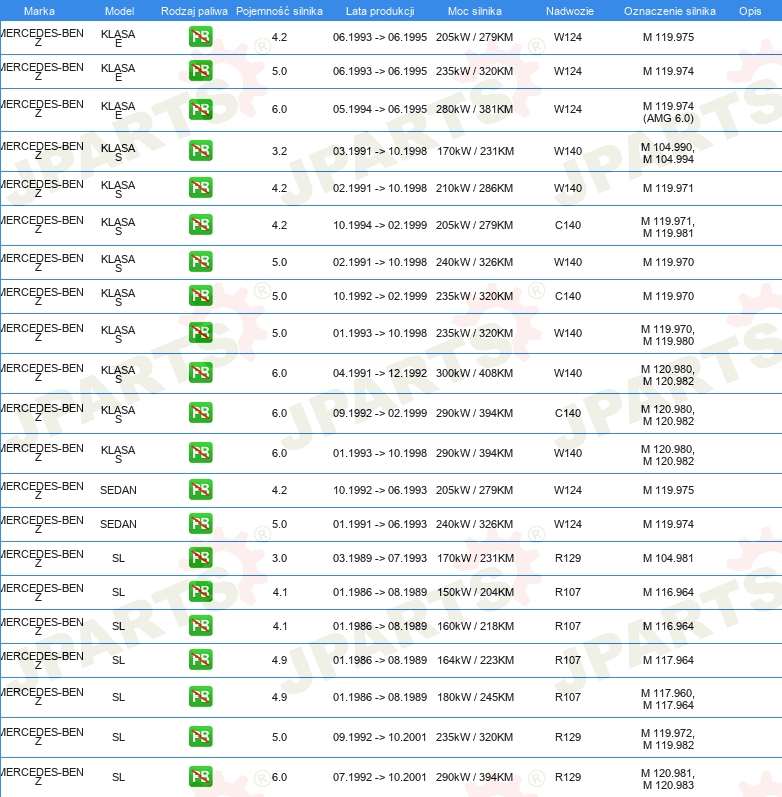The height and width of the screenshot is (797, 782).
Task: Click fuel icon in the M 120.983 row
Action: pos(200,777)
